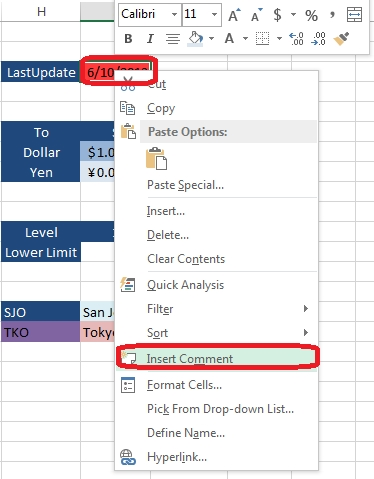The image size is (374, 479).
Task: Open the font color dropdown arrow
Action: pyautogui.click(x=245, y=39)
